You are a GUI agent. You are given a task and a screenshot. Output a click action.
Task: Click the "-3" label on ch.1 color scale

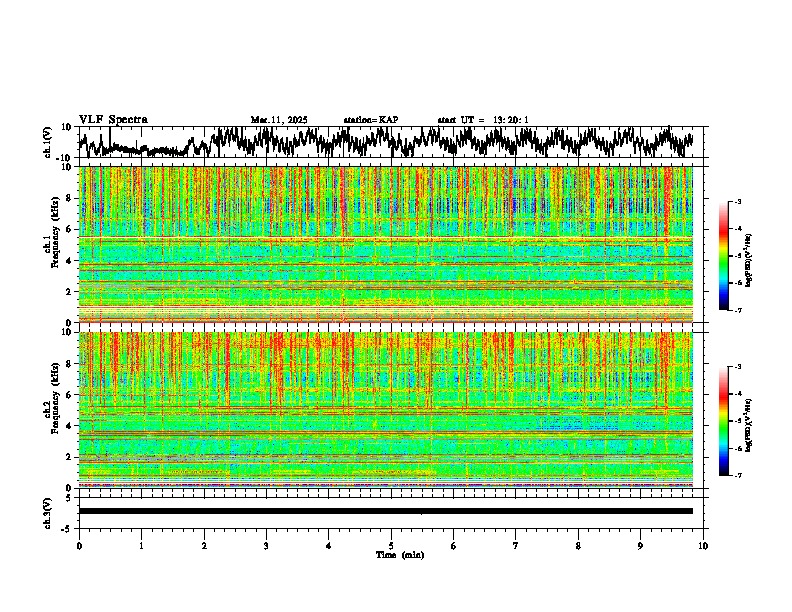(x=737, y=201)
